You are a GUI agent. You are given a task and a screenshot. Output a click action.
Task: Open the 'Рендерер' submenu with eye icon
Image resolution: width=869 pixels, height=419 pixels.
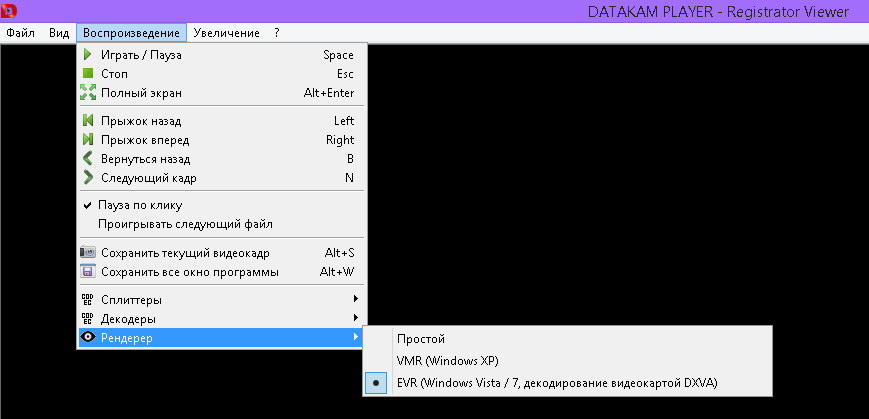pos(127,338)
